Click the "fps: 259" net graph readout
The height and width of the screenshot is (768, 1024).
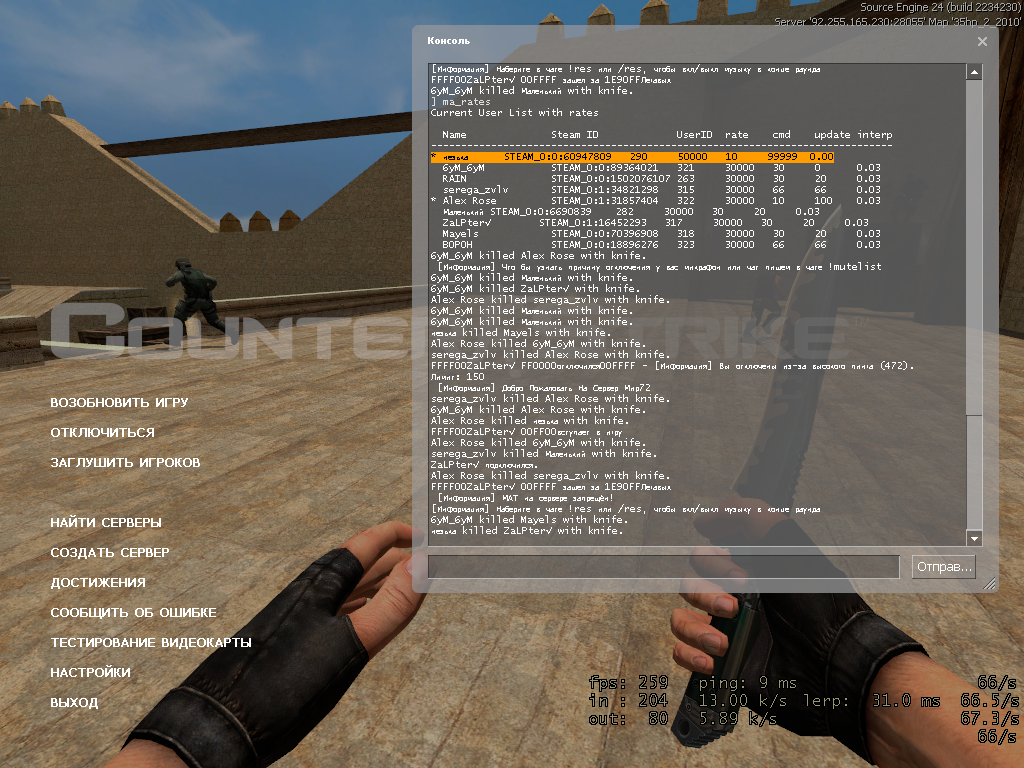click(628, 682)
